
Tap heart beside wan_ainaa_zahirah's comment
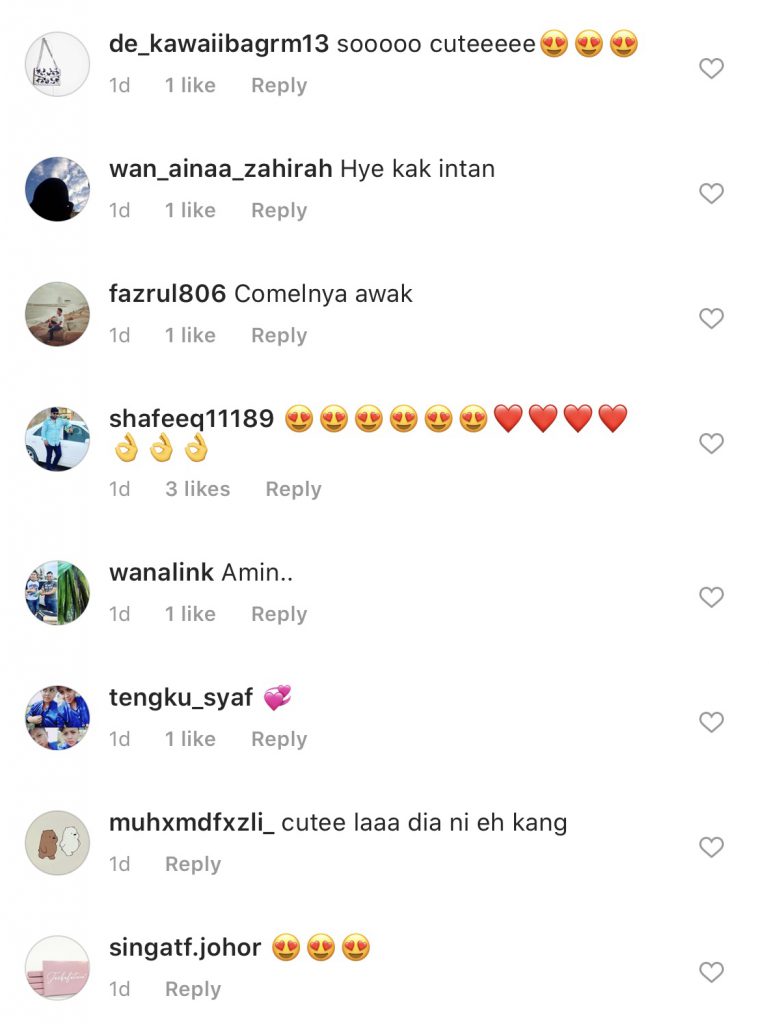[x=711, y=193]
